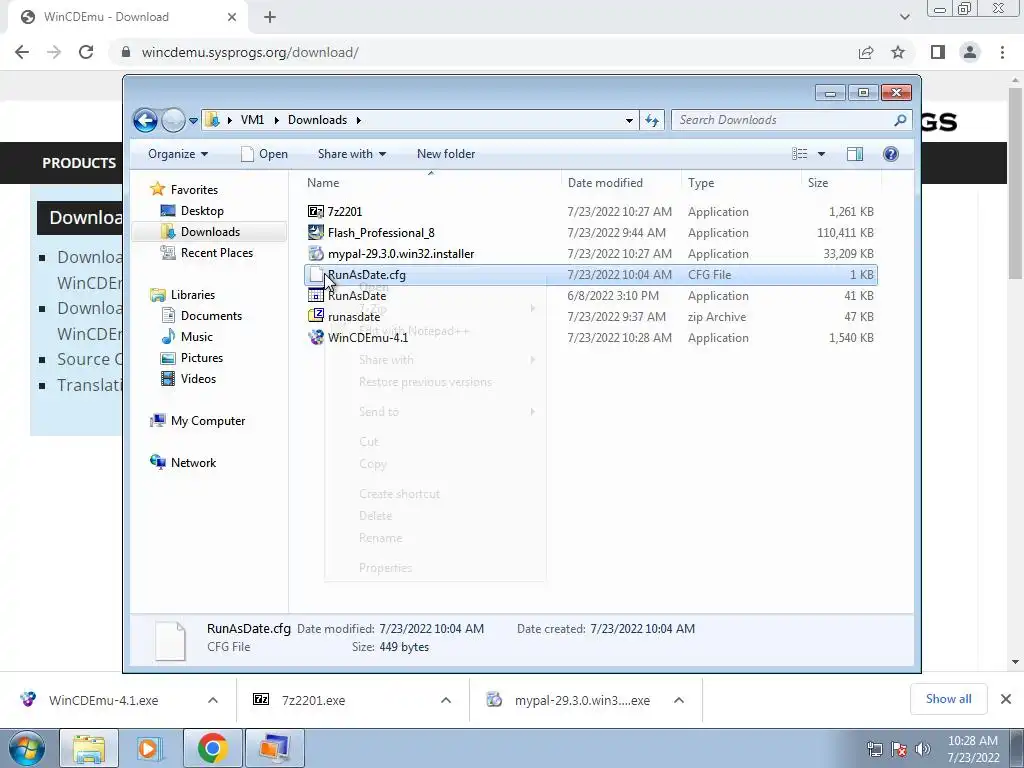Open Chrome from the taskbar
1024x768 pixels.
pyautogui.click(x=213, y=748)
